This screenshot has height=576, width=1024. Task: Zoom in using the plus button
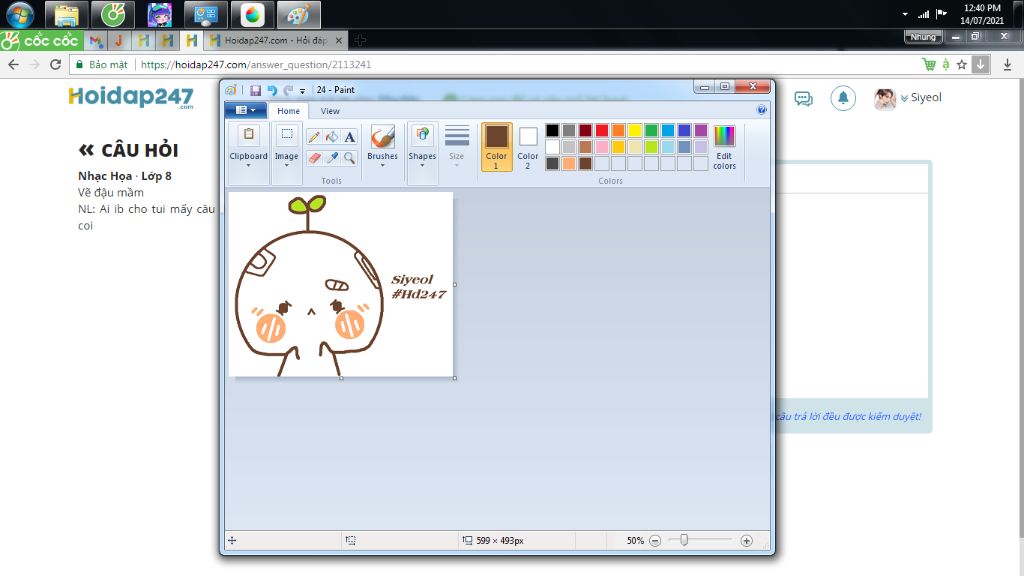pos(745,540)
